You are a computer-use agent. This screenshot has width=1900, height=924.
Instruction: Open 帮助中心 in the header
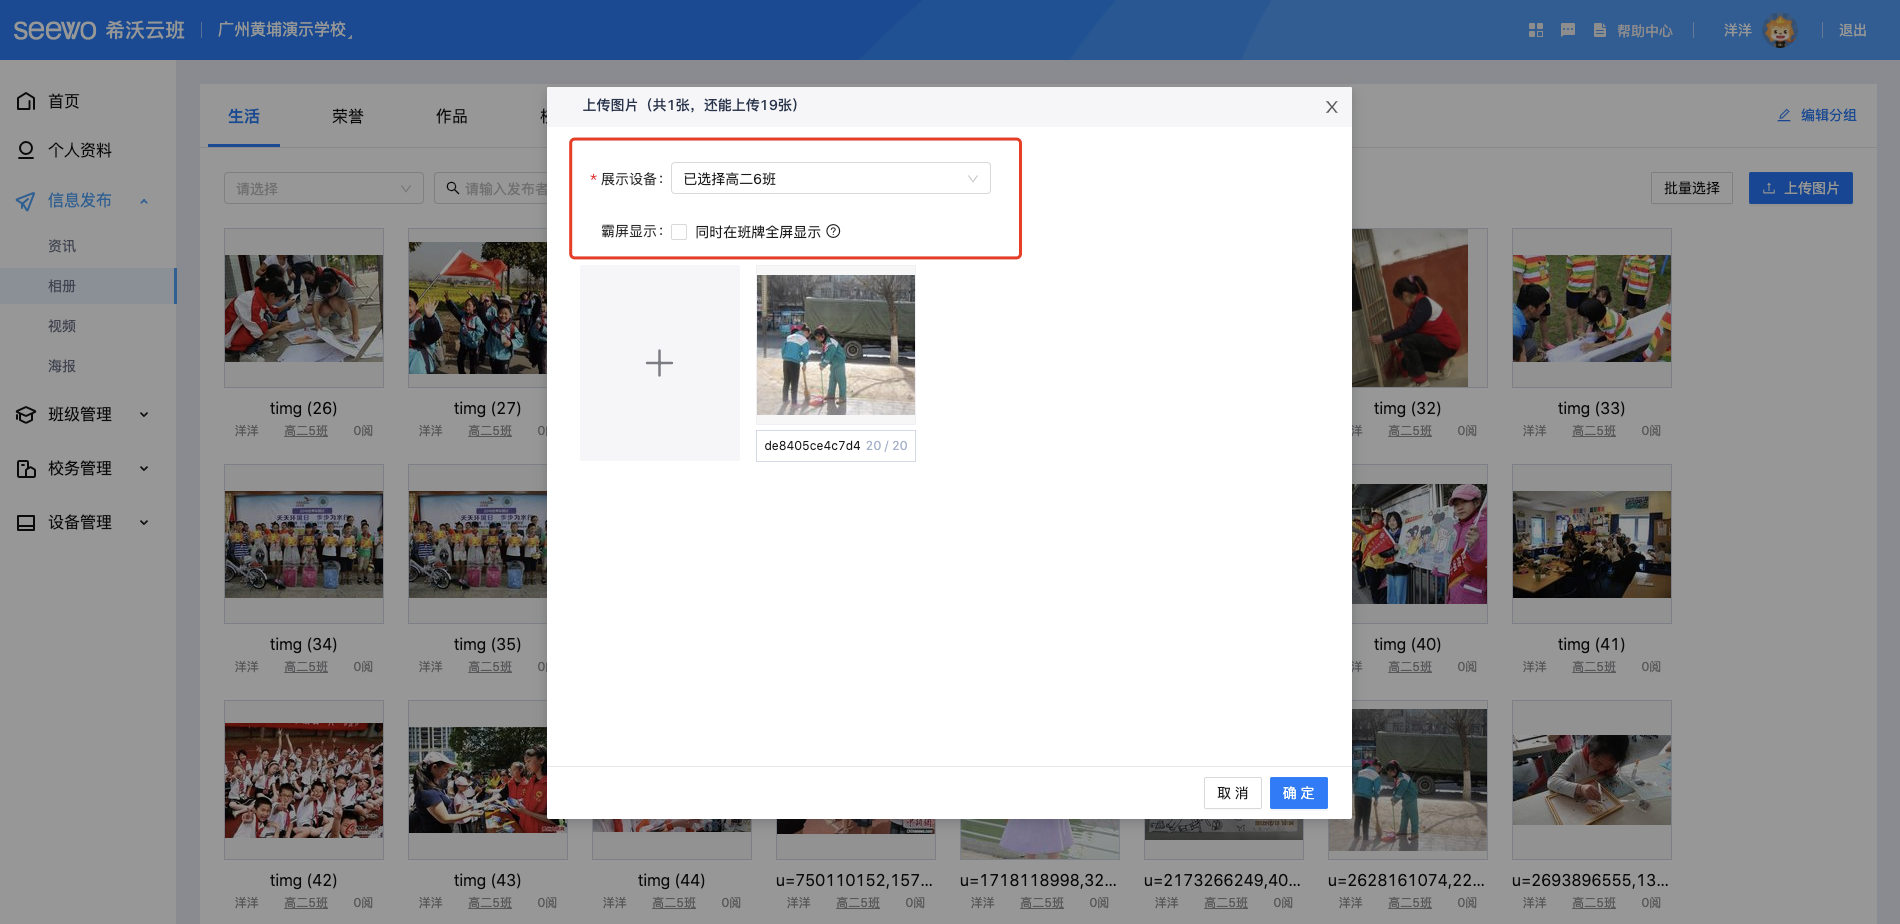pyautogui.click(x=1633, y=30)
